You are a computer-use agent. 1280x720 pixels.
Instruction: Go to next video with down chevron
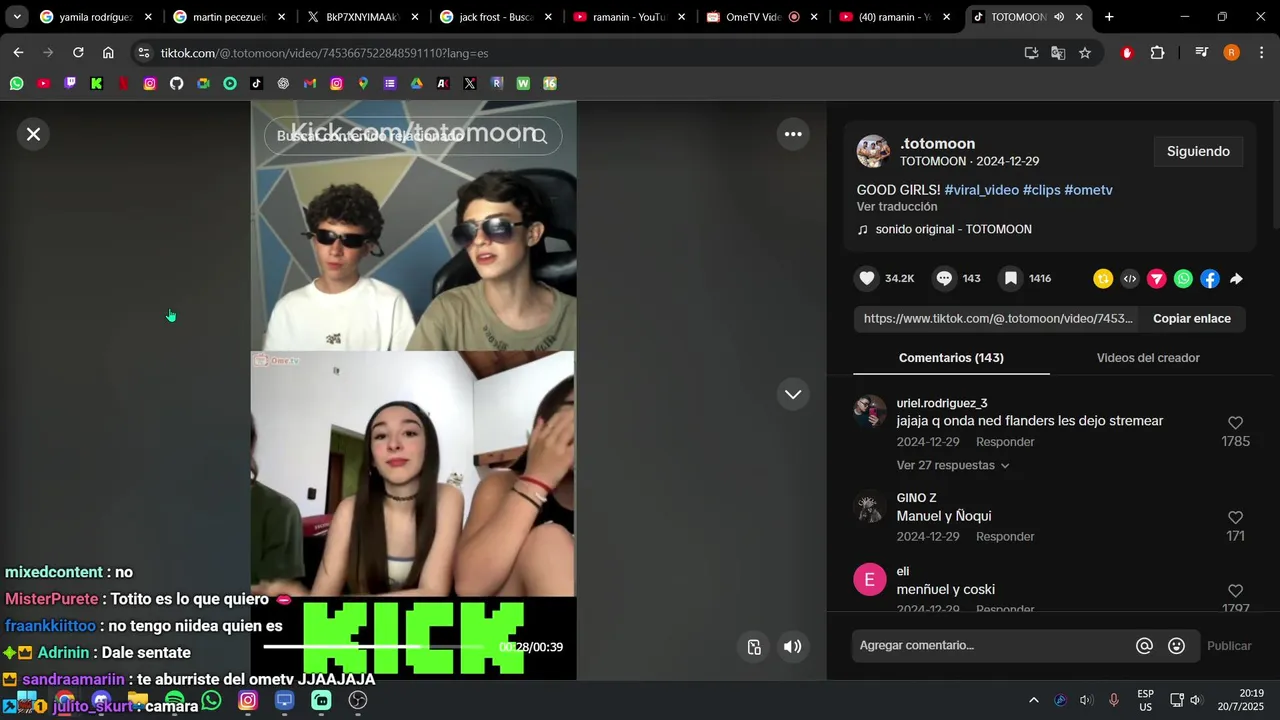click(x=793, y=394)
